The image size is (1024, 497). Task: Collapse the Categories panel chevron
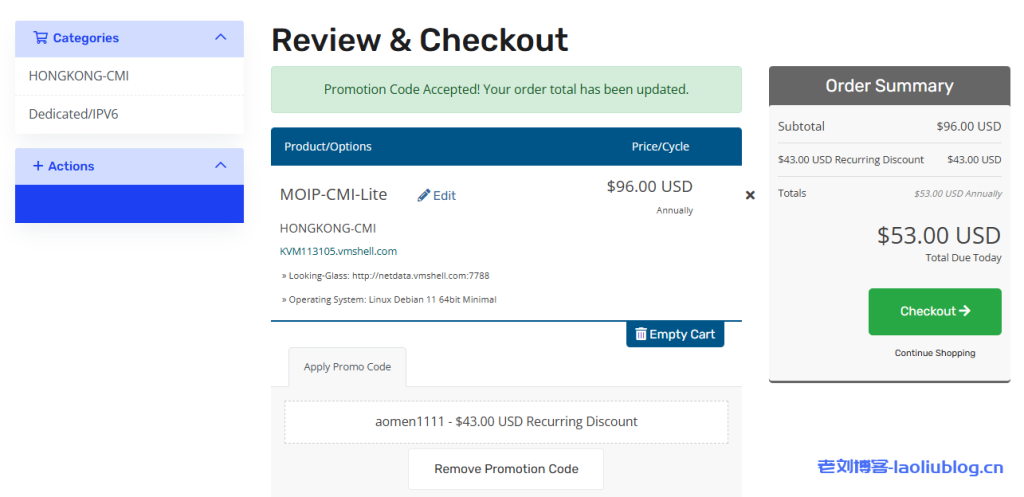click(221, 38)
